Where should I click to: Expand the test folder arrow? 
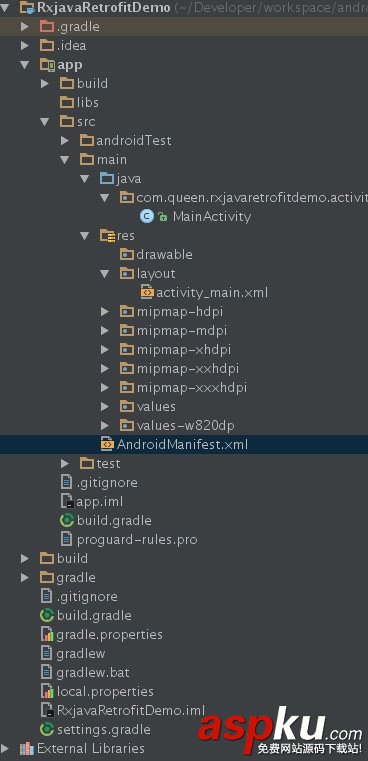tap(65, 463)
